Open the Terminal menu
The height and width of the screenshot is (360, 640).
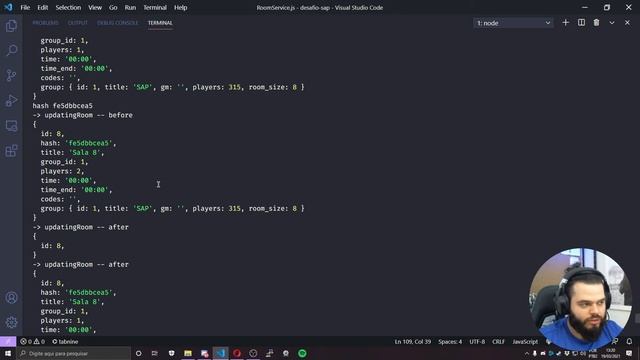coord(155,7)
